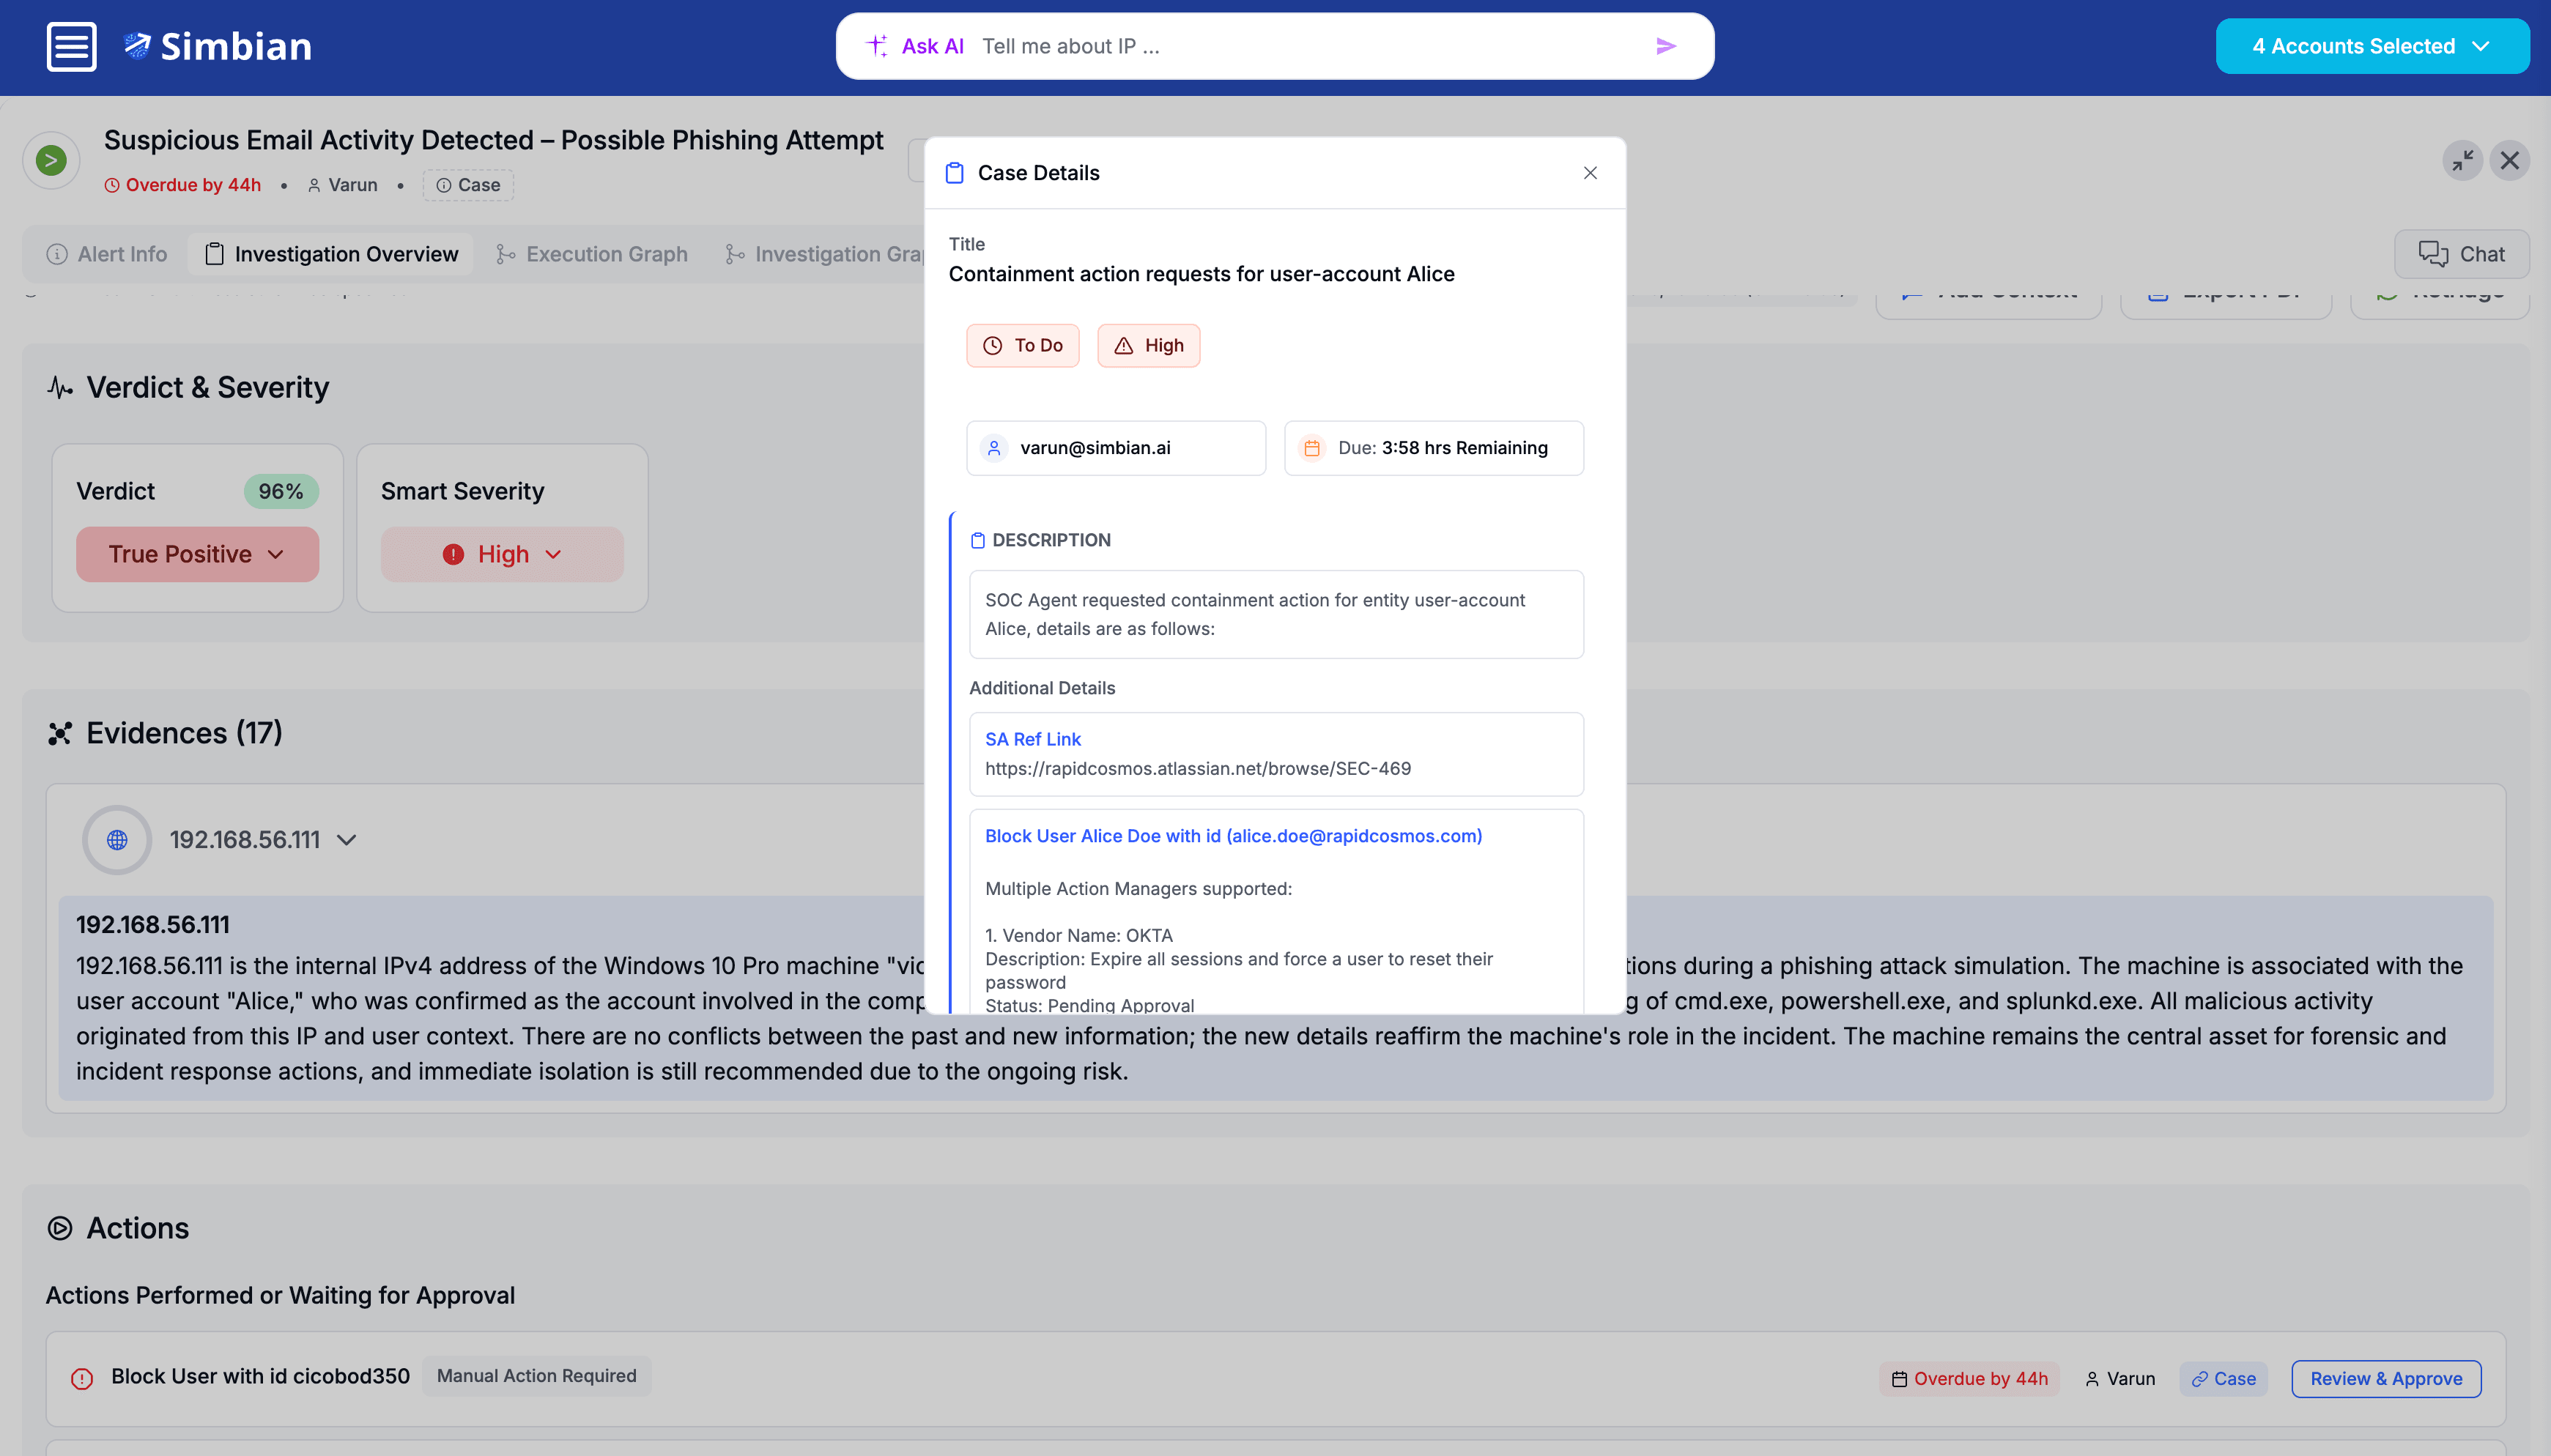Open the hamburger menu icon
Viewport: 2551px width, 1456px height.
71,46
